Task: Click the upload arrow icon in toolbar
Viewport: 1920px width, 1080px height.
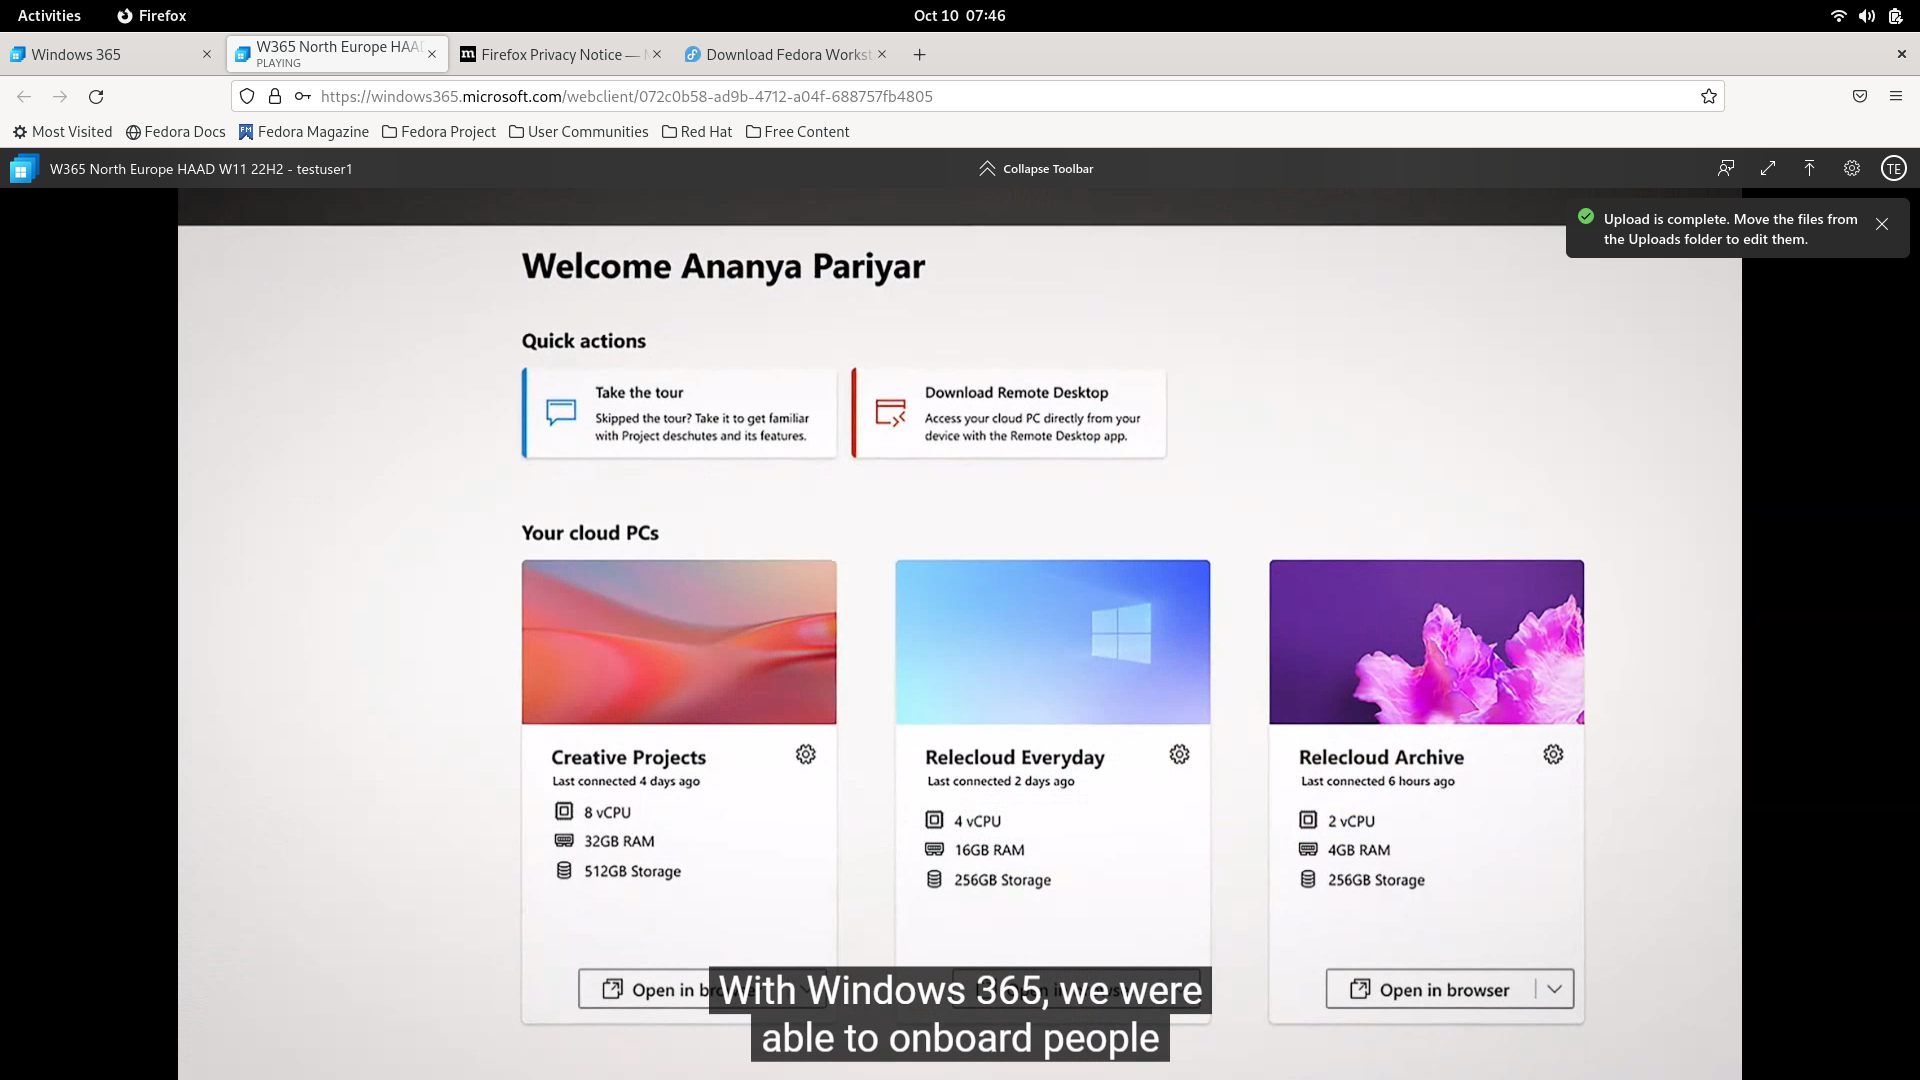Action: [x=1809, y=168]
